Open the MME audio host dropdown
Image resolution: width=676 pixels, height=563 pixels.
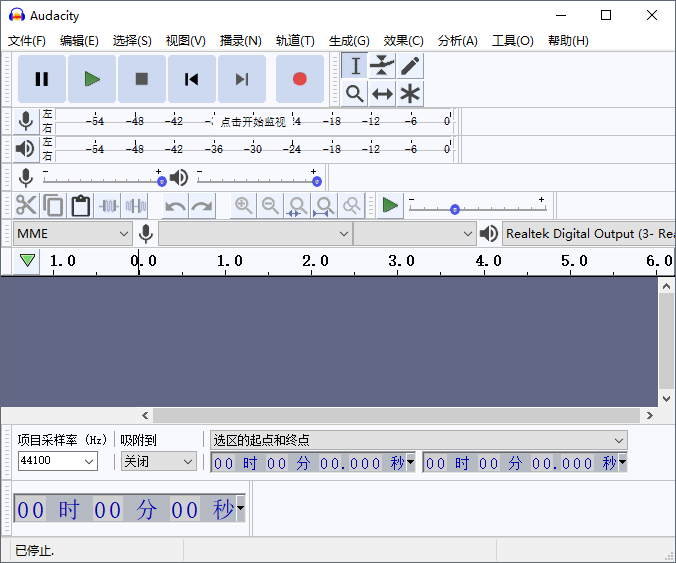pos(72,234)
